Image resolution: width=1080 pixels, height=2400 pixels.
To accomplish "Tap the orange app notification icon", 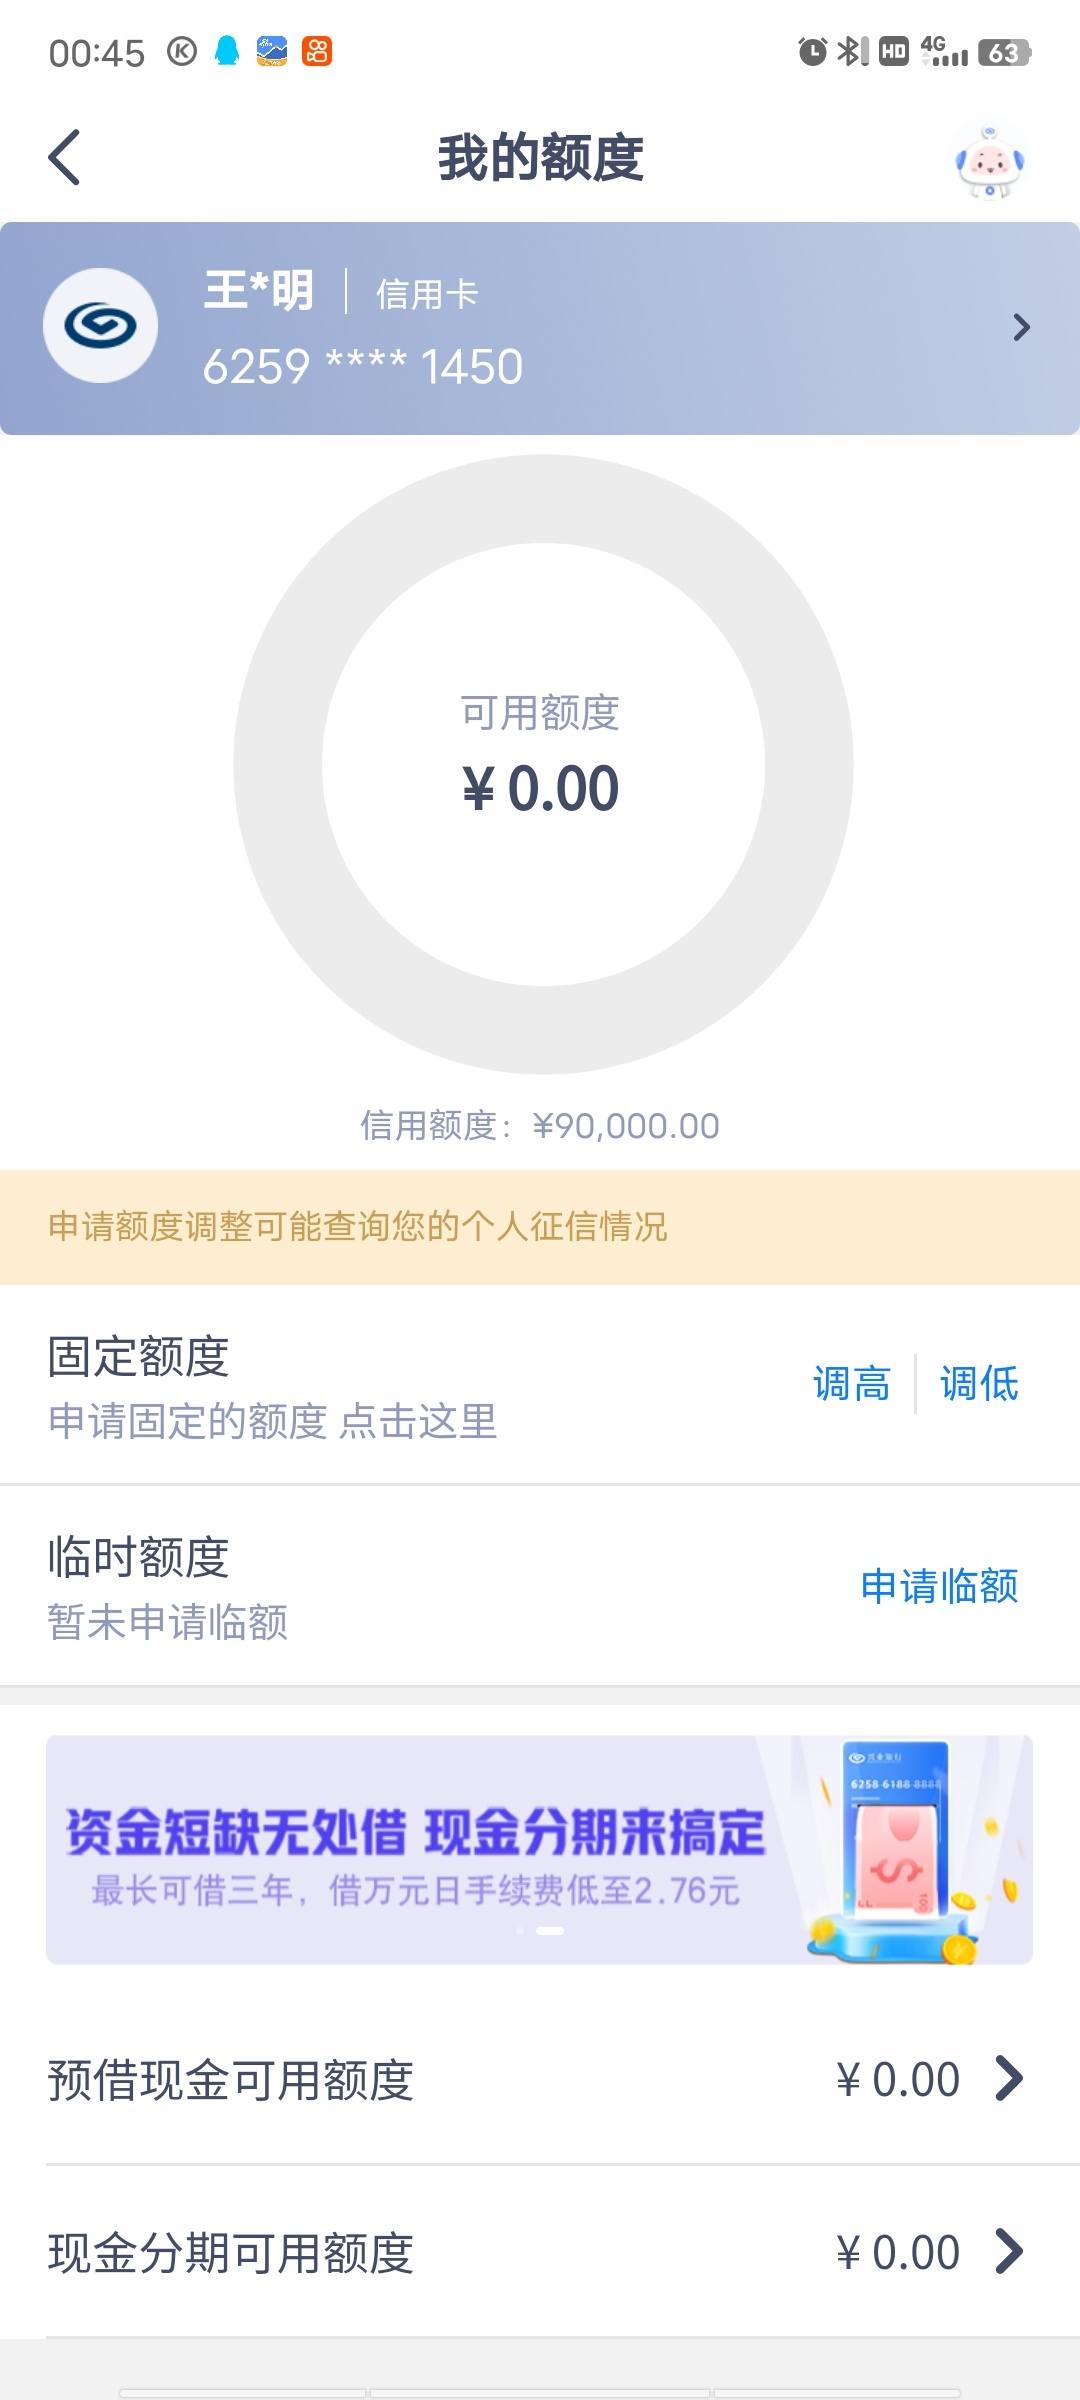I will [317, 51].
